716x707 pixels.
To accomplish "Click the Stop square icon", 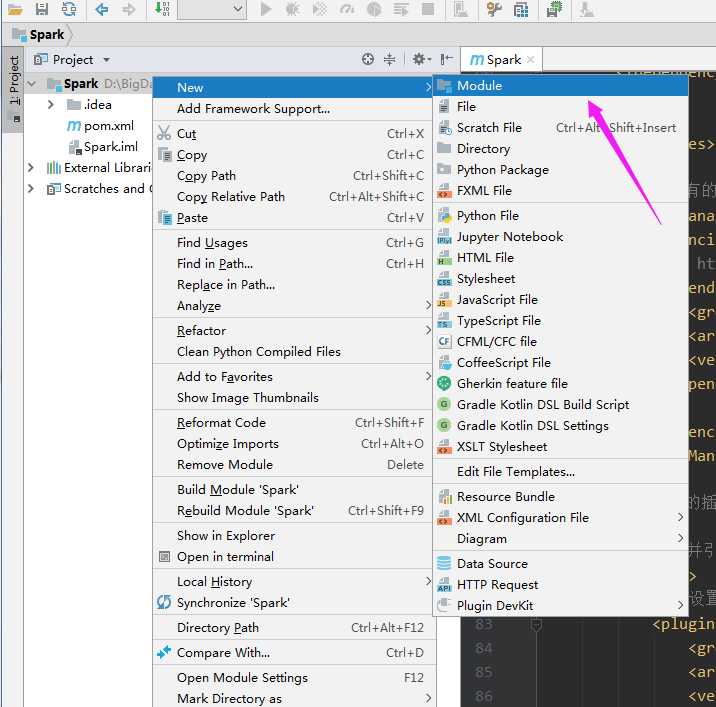I will coord(428,9).
